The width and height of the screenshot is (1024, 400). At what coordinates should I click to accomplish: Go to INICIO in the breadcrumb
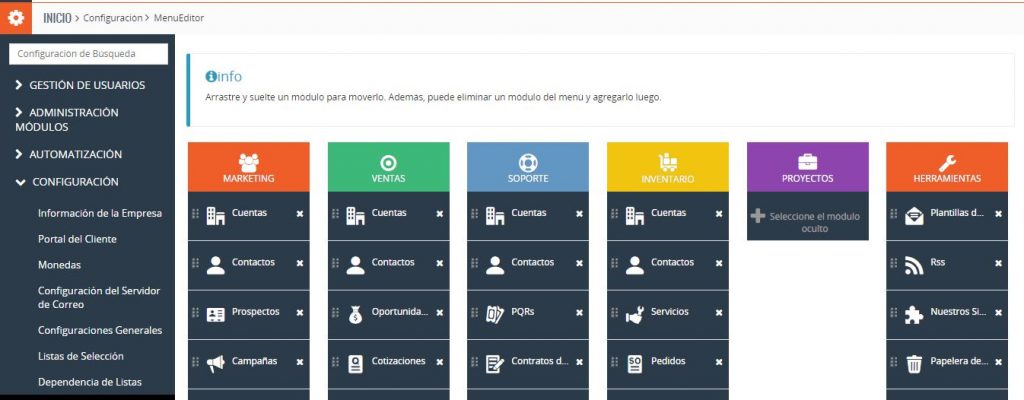(x=57, y=18)
